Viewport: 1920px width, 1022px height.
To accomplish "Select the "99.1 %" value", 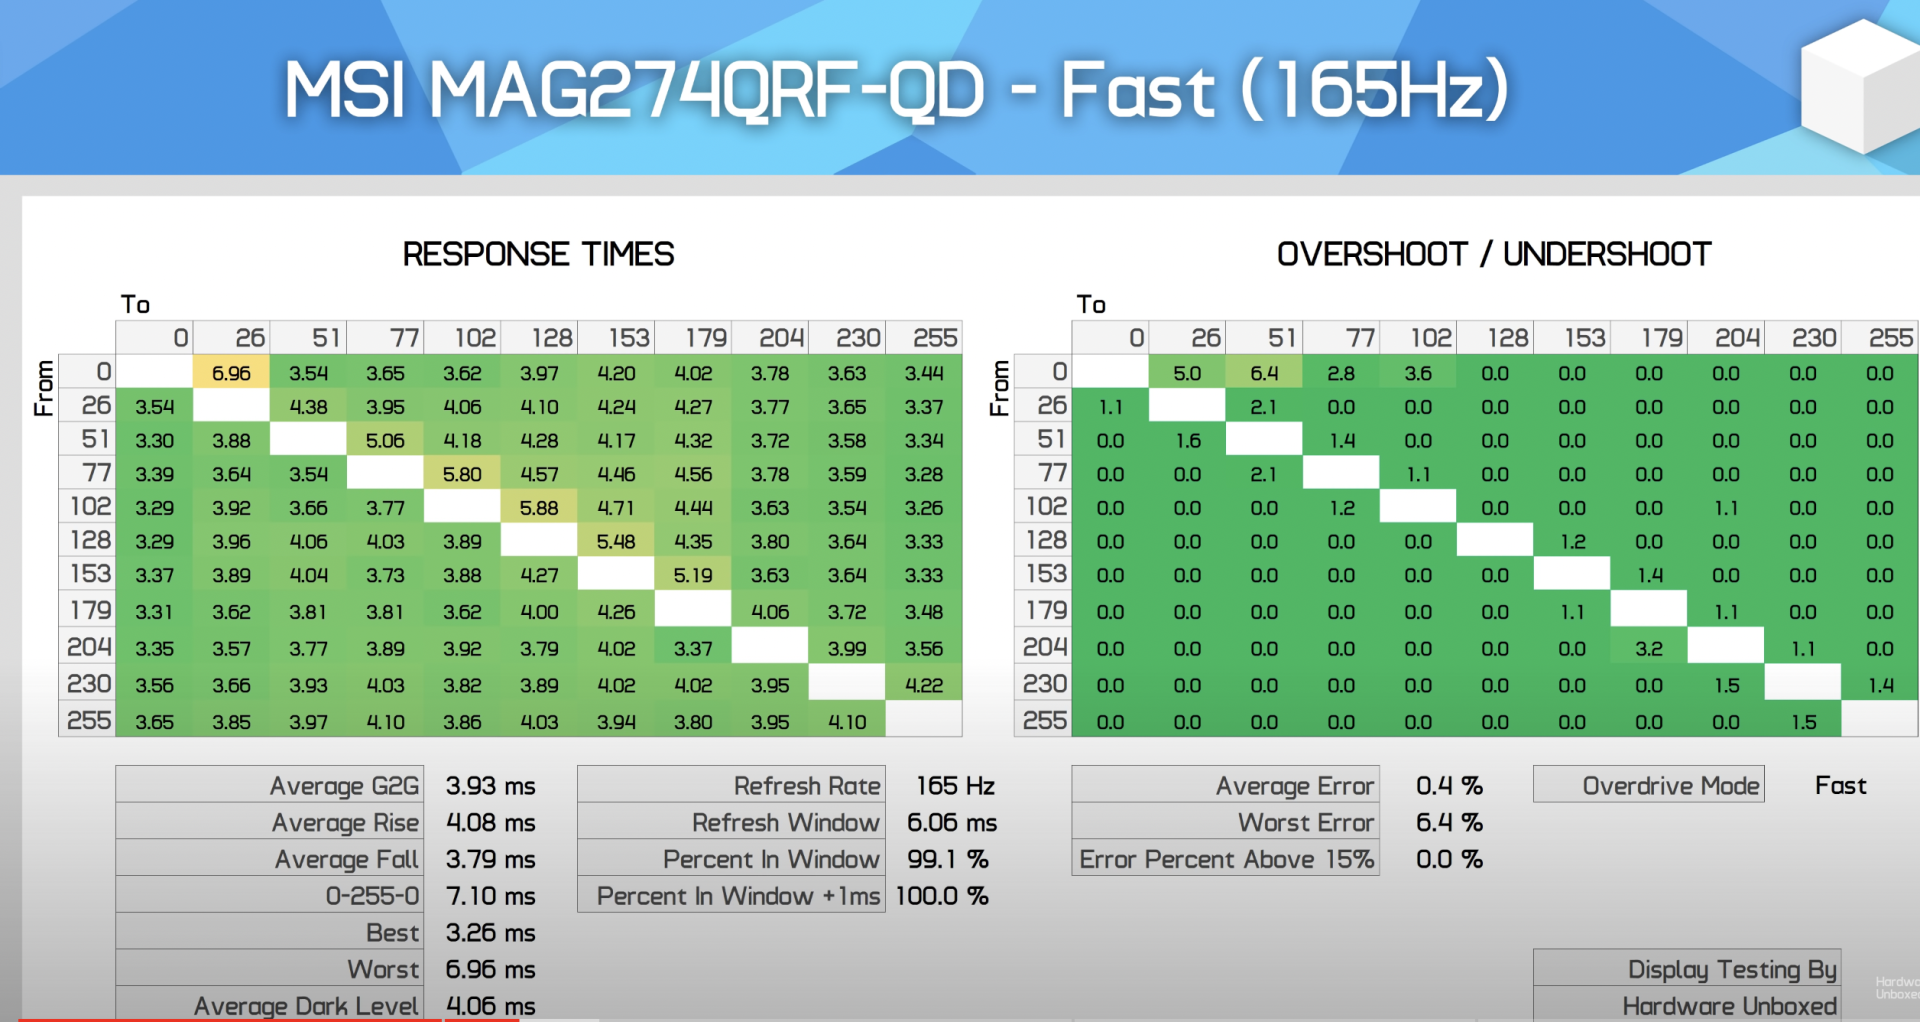I will coord(947,859).
